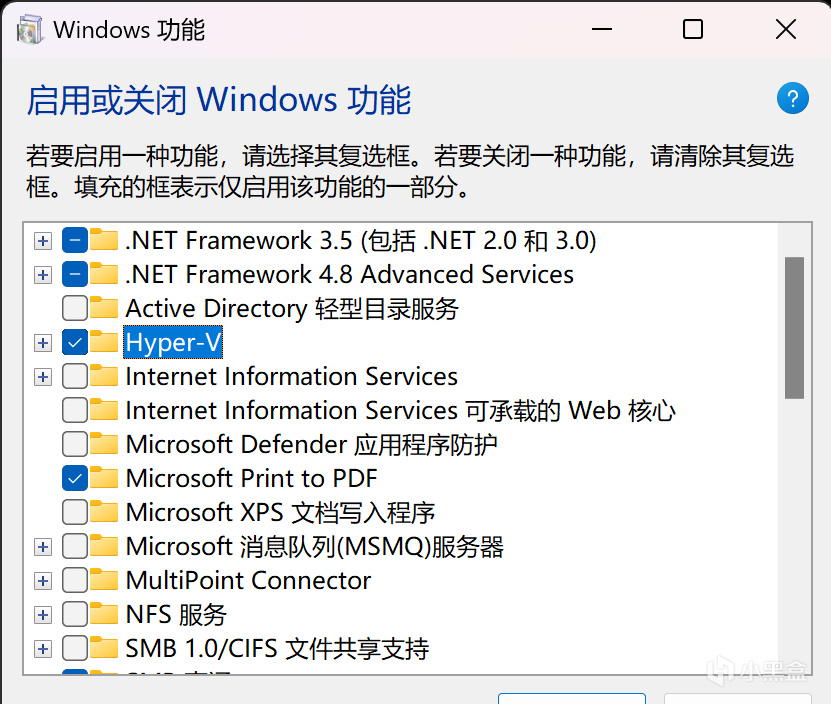Maximize the Windows 功能 window
This screenshot has height=704, width=831.
(x=692, y=30)
